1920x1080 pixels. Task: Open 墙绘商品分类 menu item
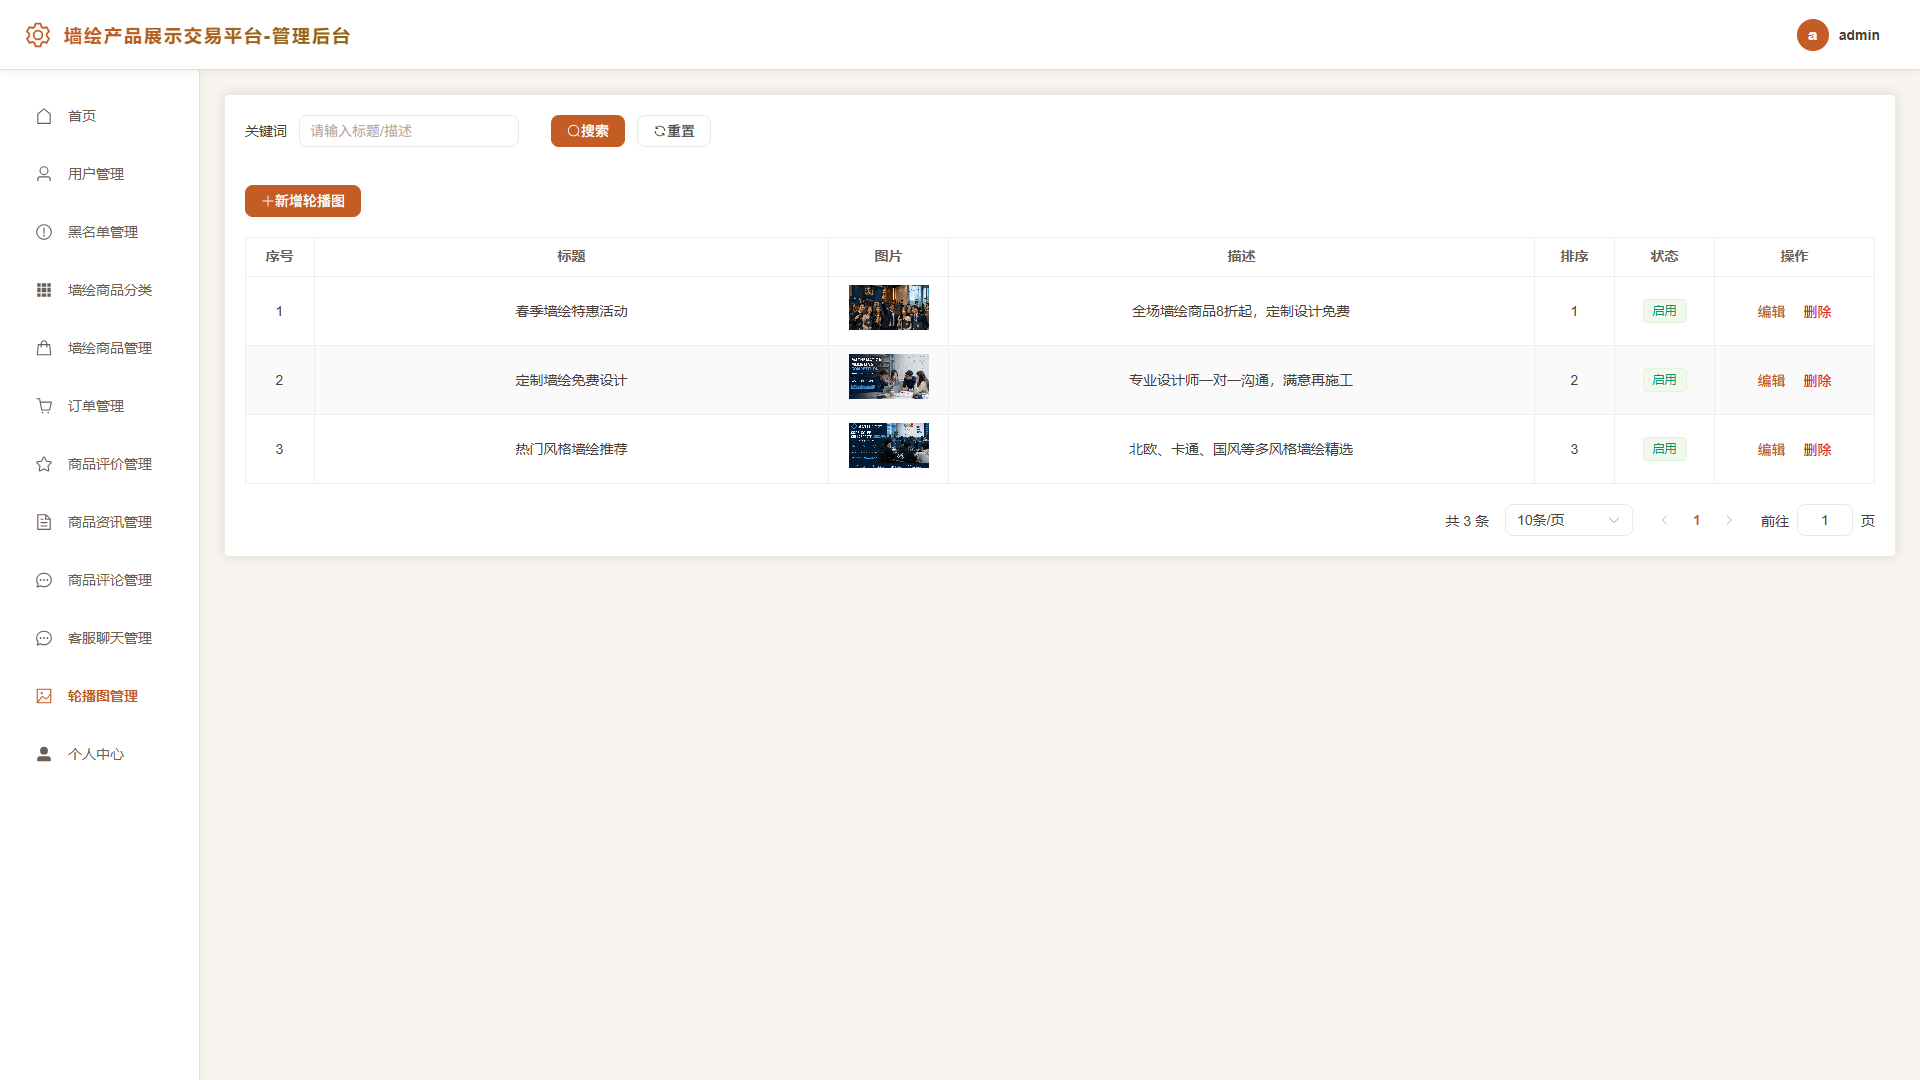tap(100, 290)
